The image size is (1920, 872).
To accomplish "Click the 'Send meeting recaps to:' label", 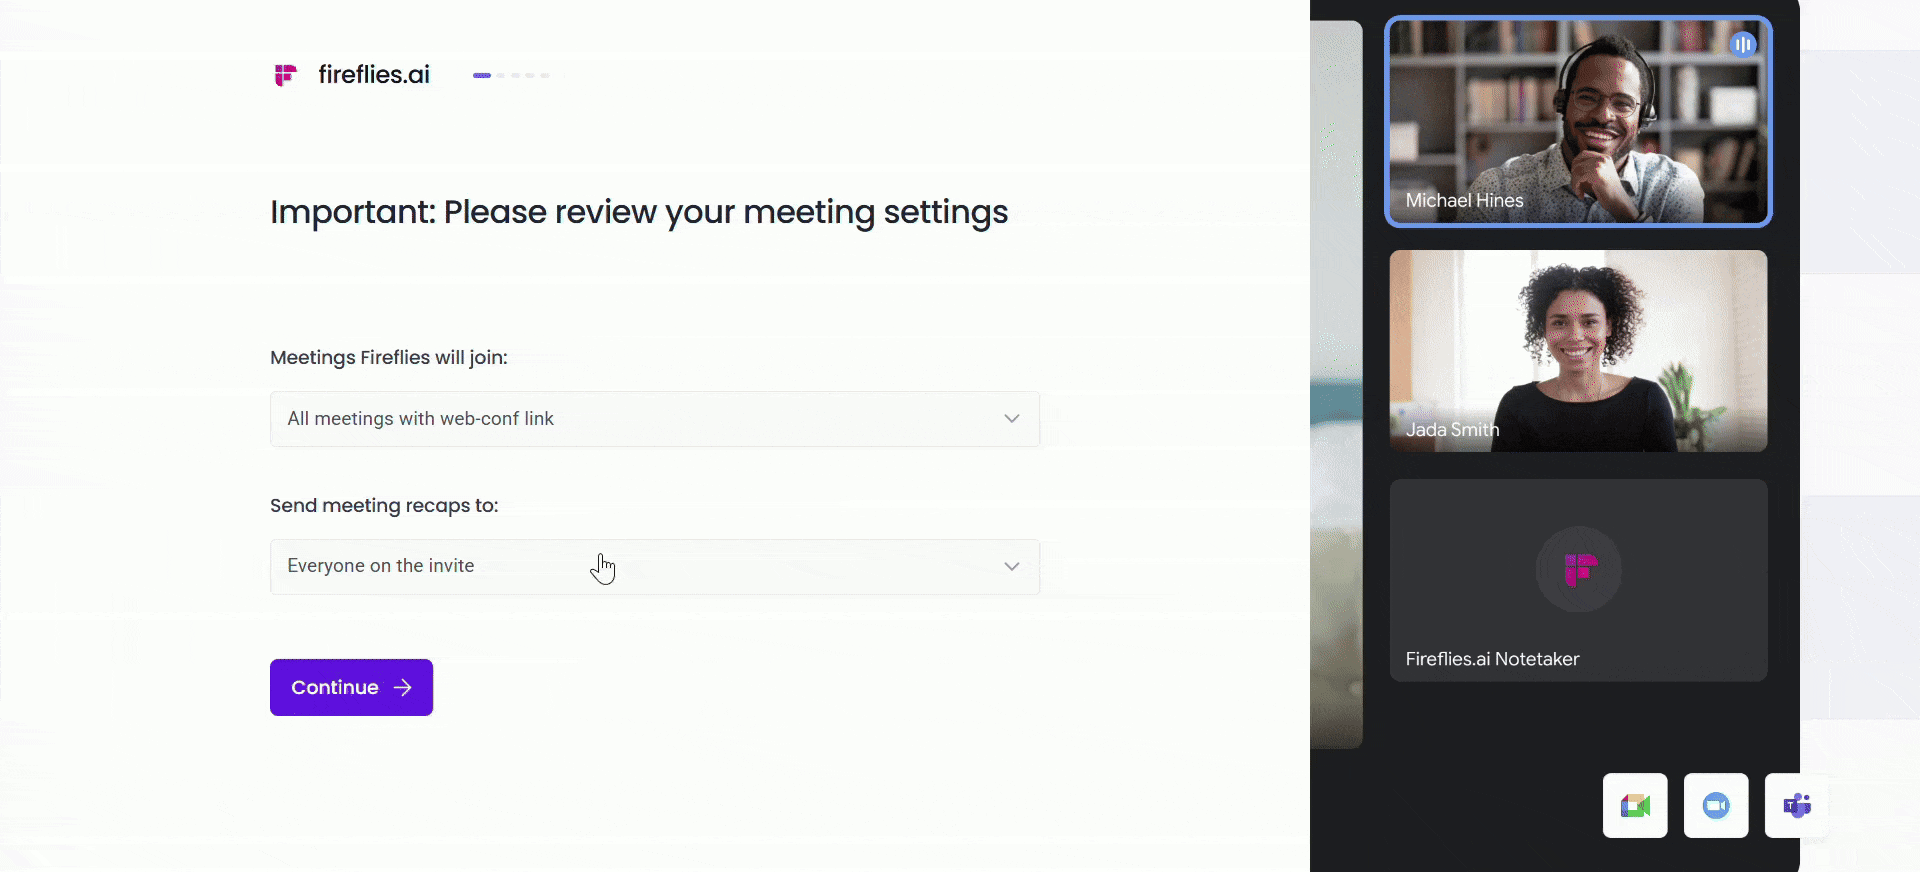I will pos(384,506).
